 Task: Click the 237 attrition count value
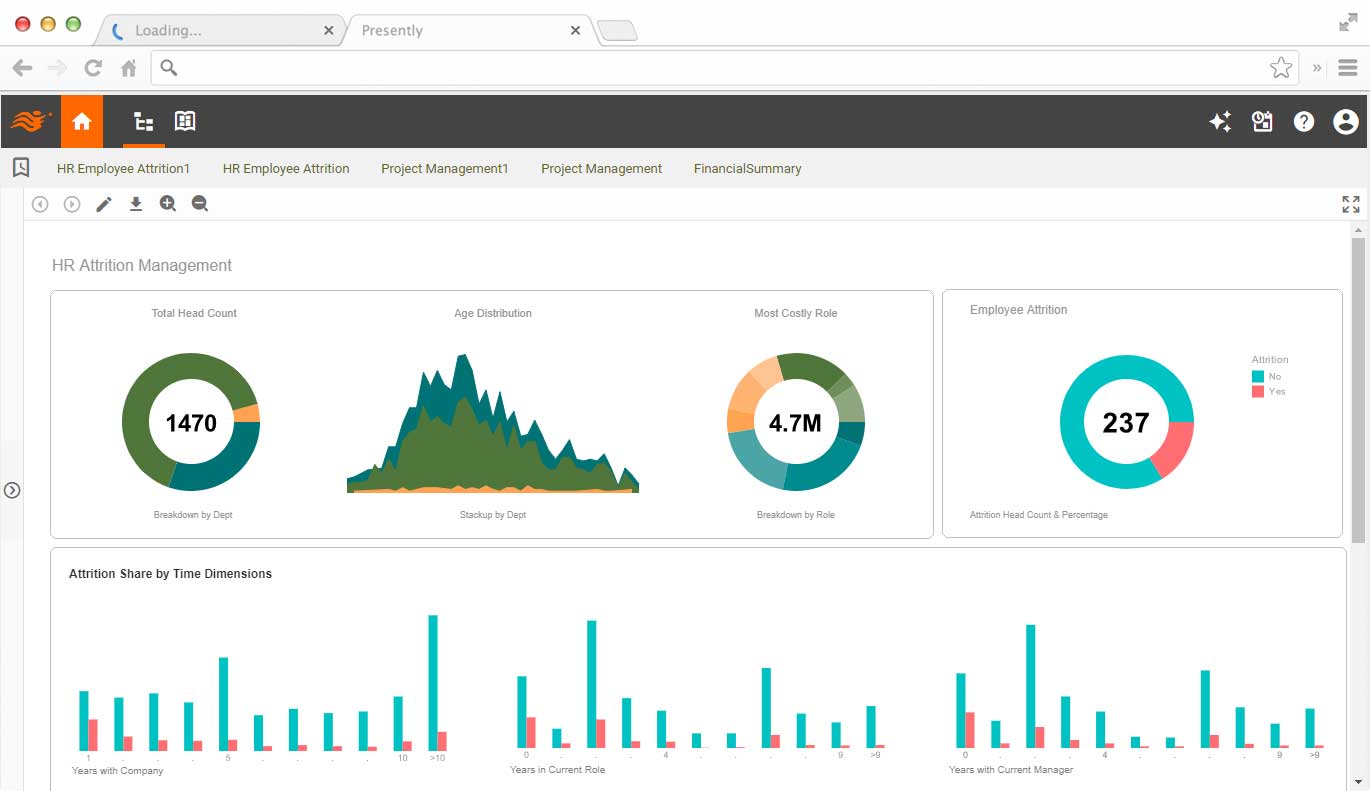pos(1126,423)
